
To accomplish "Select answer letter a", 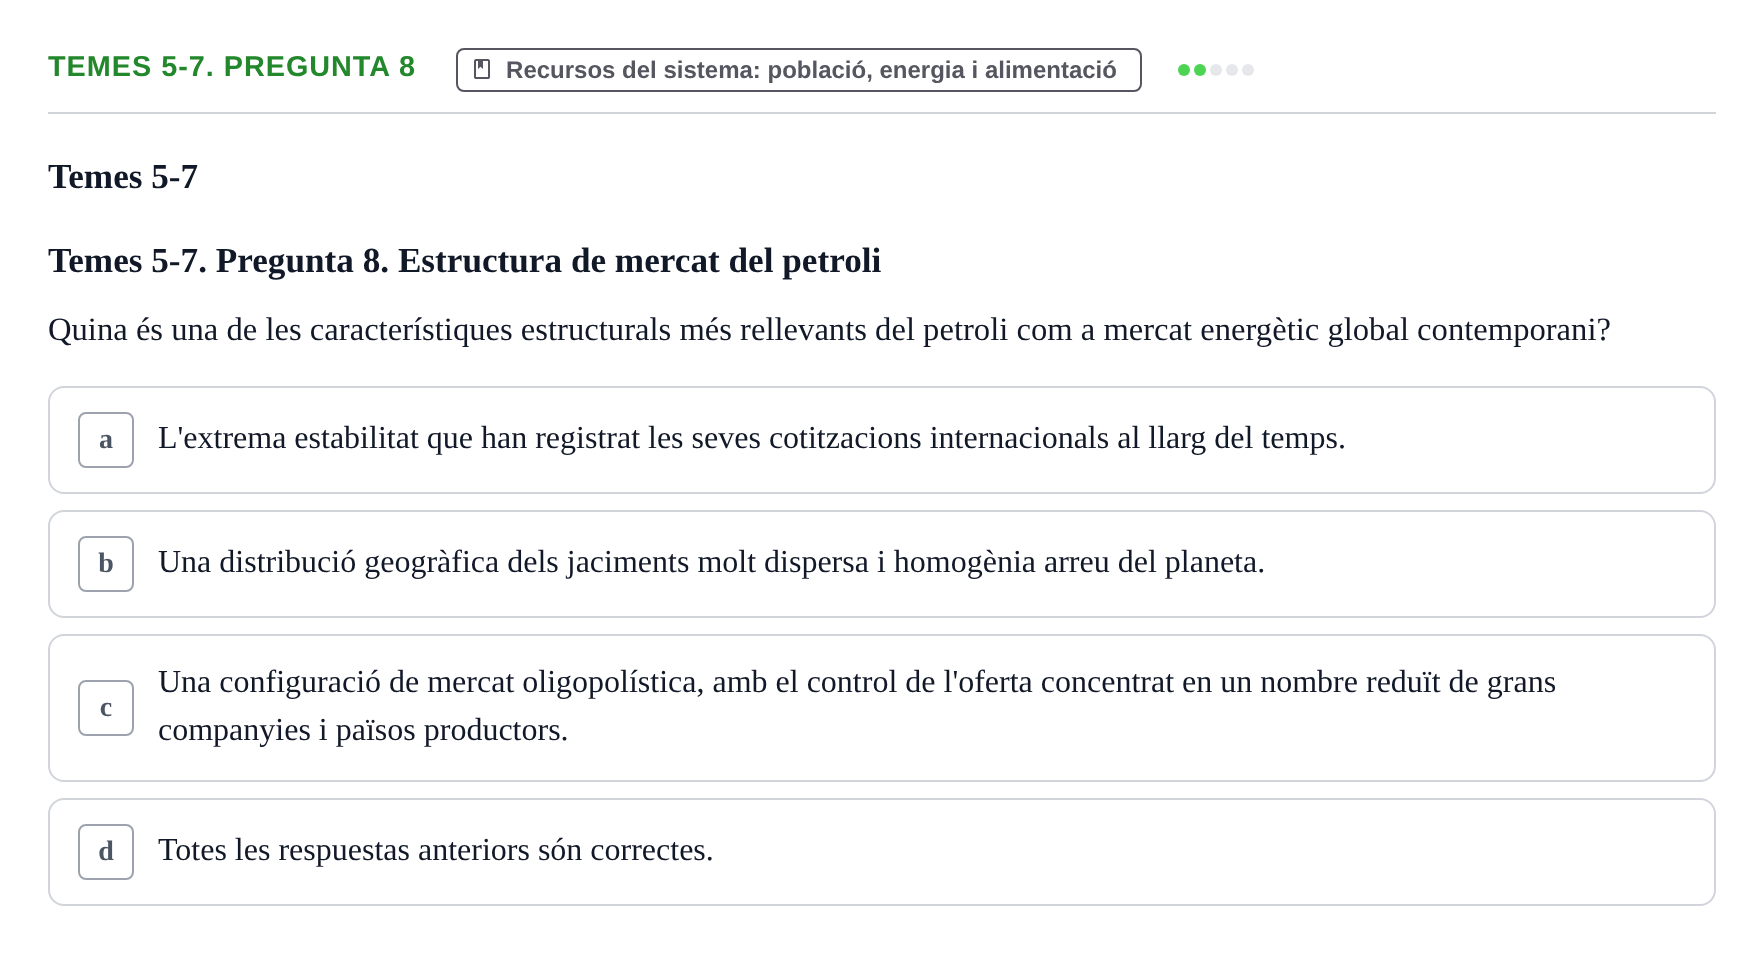I will (106, 440).
